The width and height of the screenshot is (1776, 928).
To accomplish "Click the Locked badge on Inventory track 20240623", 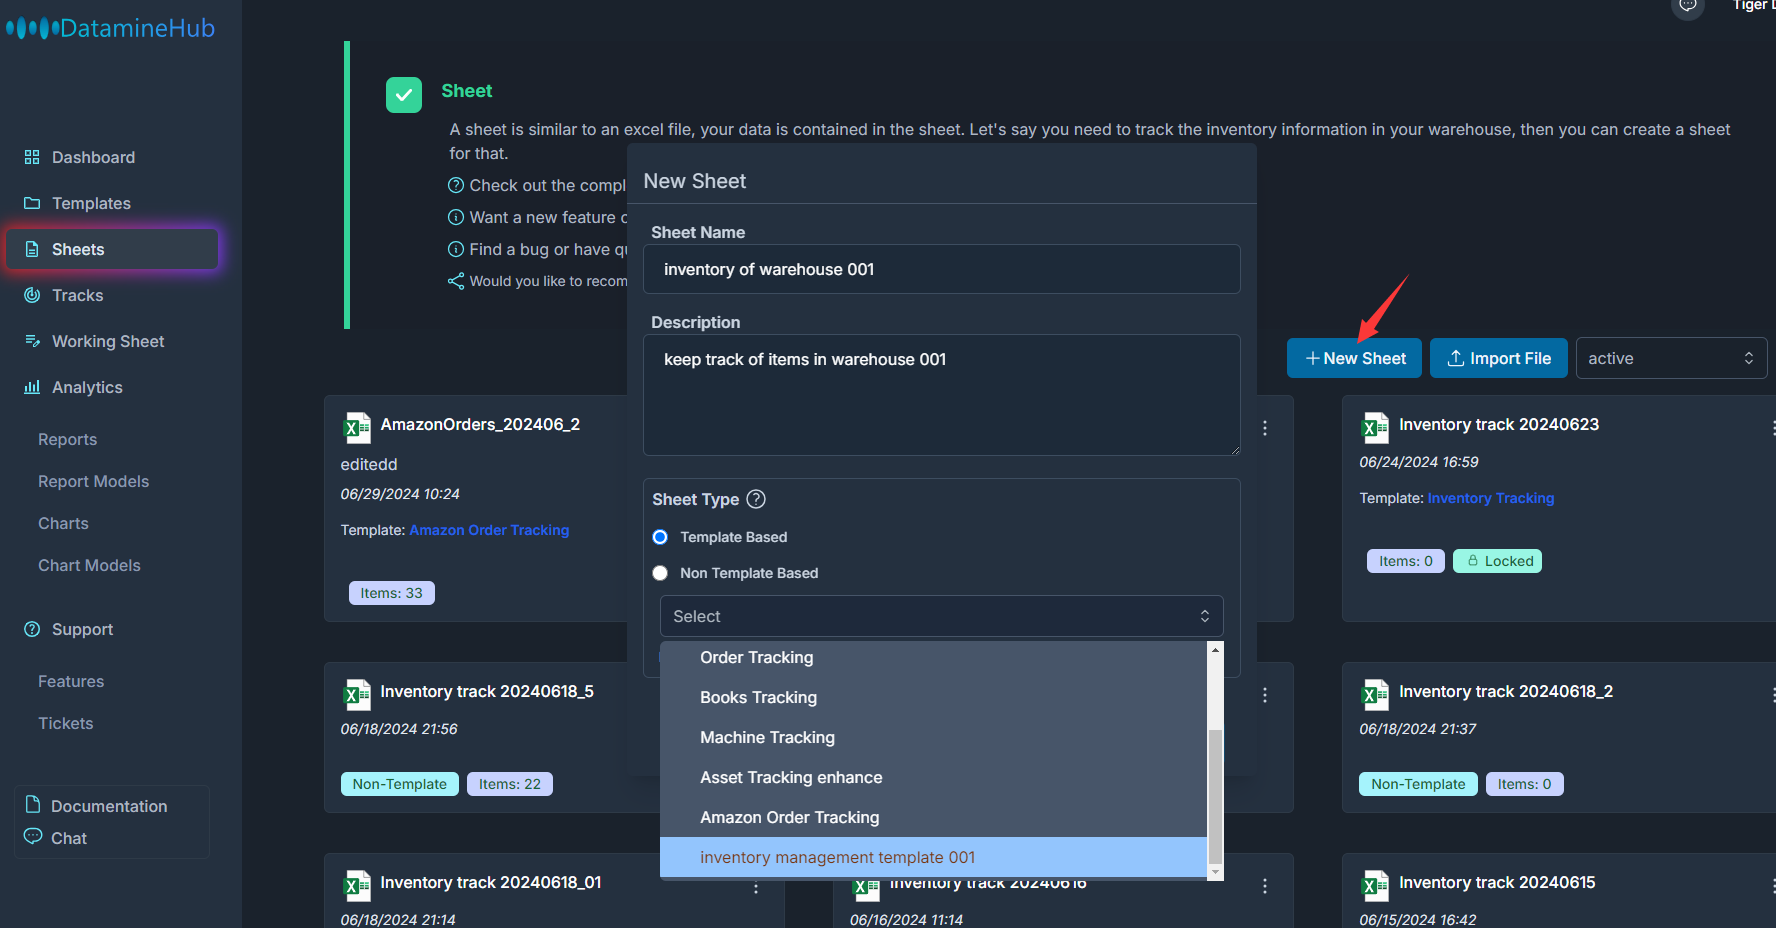I will click(1497, 561).
